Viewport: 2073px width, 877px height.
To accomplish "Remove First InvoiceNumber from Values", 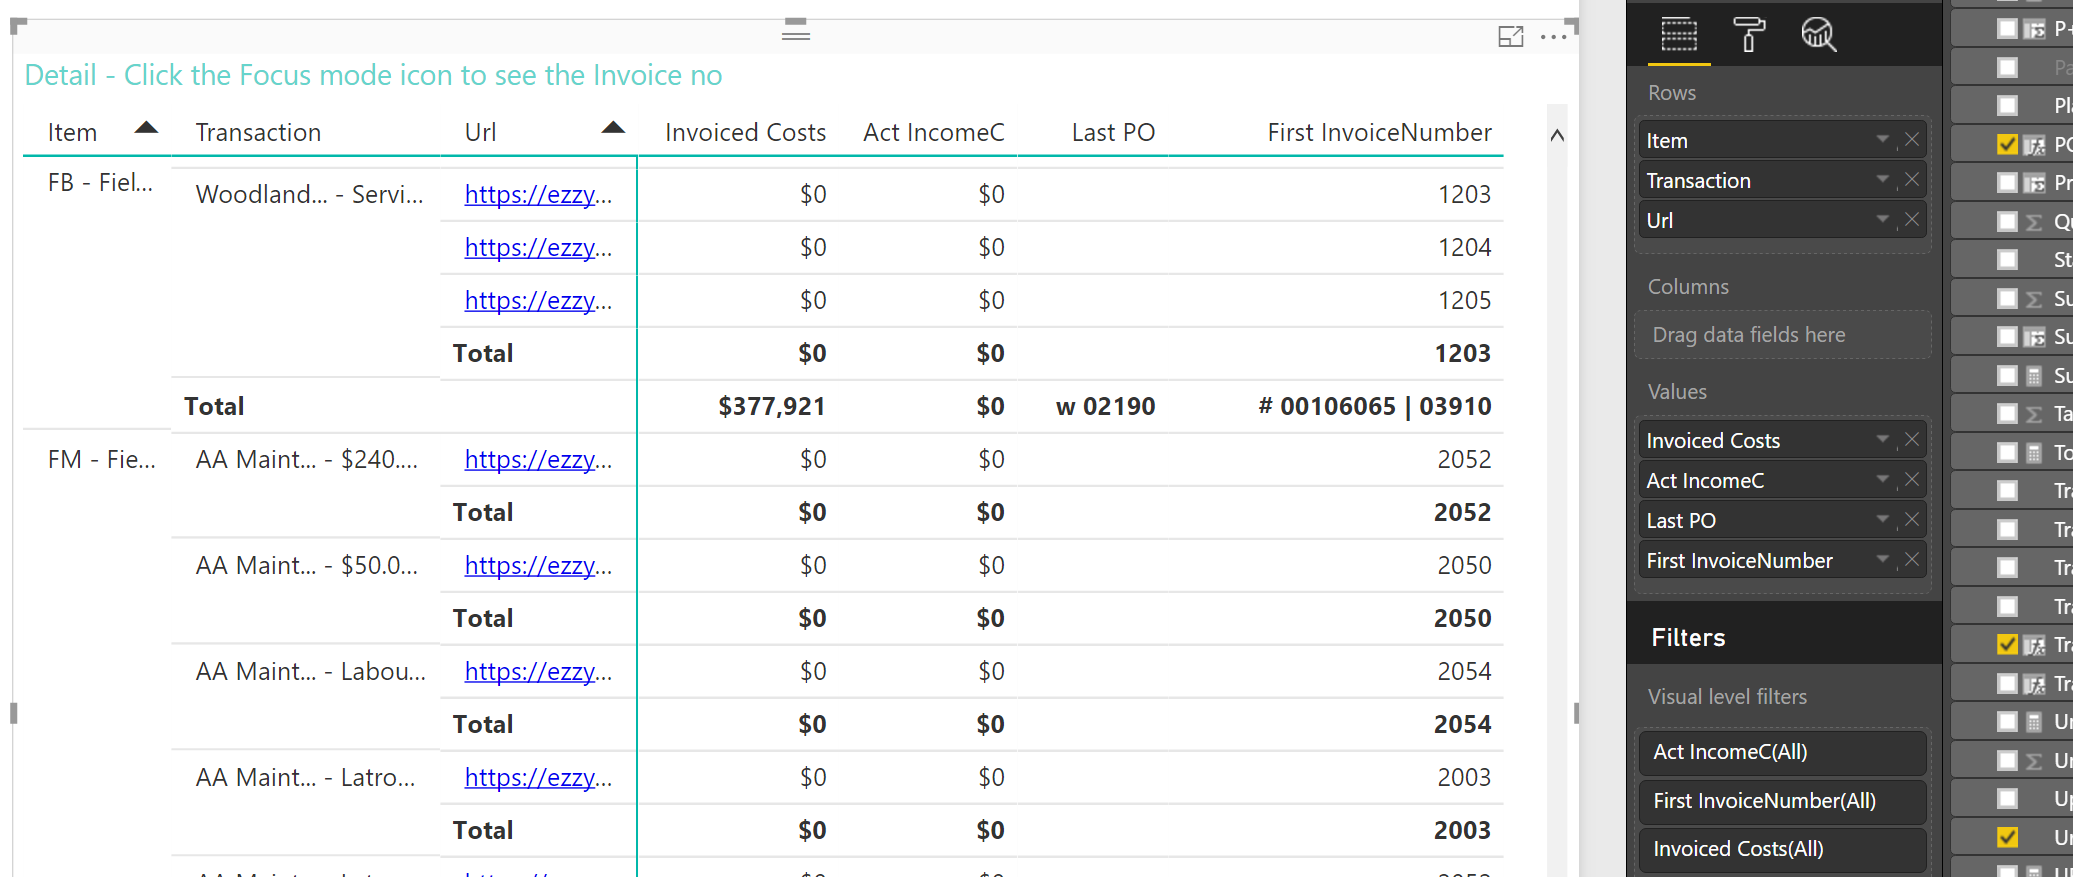I will [1911, 559].
